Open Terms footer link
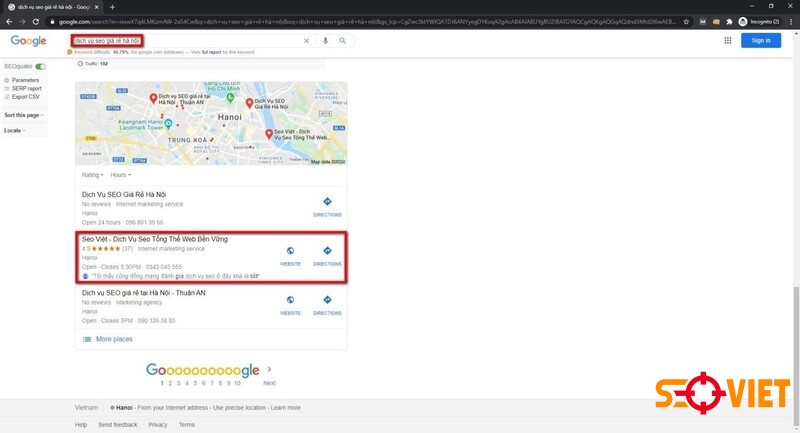This screenshot has width=800, height=433. [186, 424]
